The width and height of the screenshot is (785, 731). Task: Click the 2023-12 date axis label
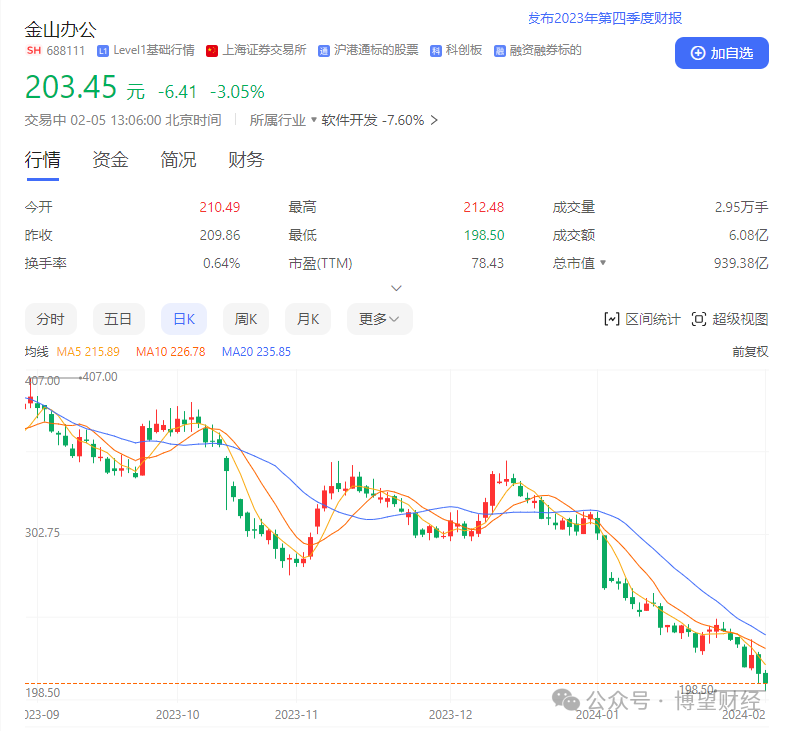pos(451,715)
